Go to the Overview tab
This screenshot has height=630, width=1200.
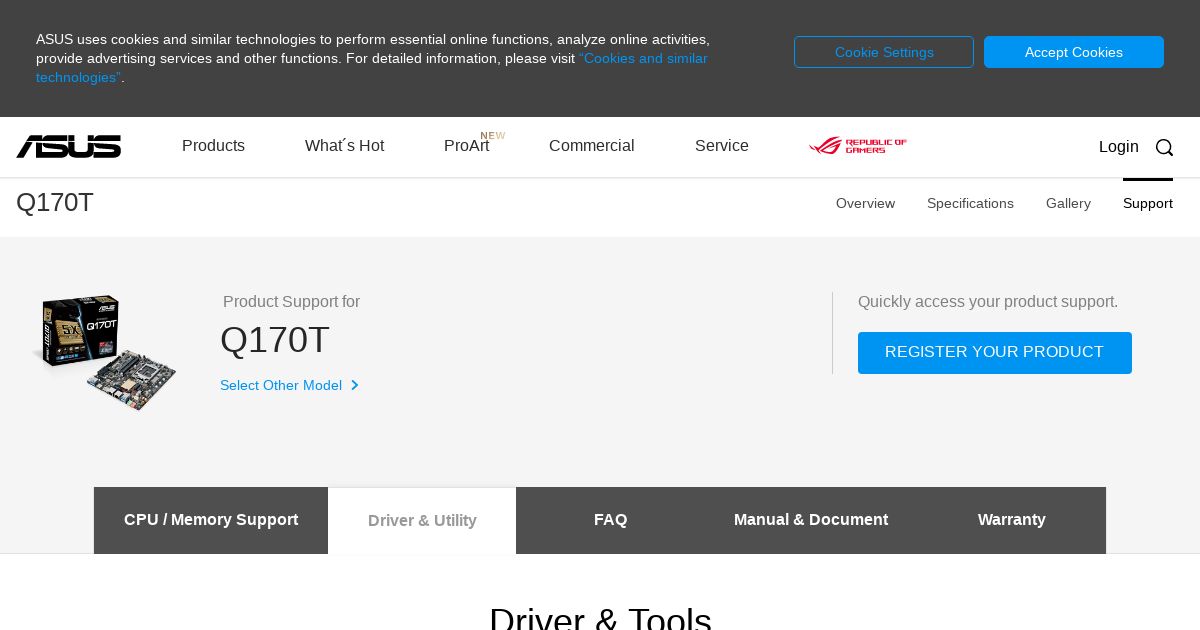(865, 203)
